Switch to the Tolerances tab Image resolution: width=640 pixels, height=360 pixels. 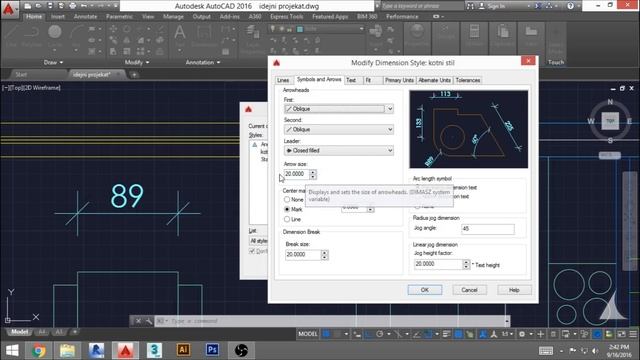[468, 80]
